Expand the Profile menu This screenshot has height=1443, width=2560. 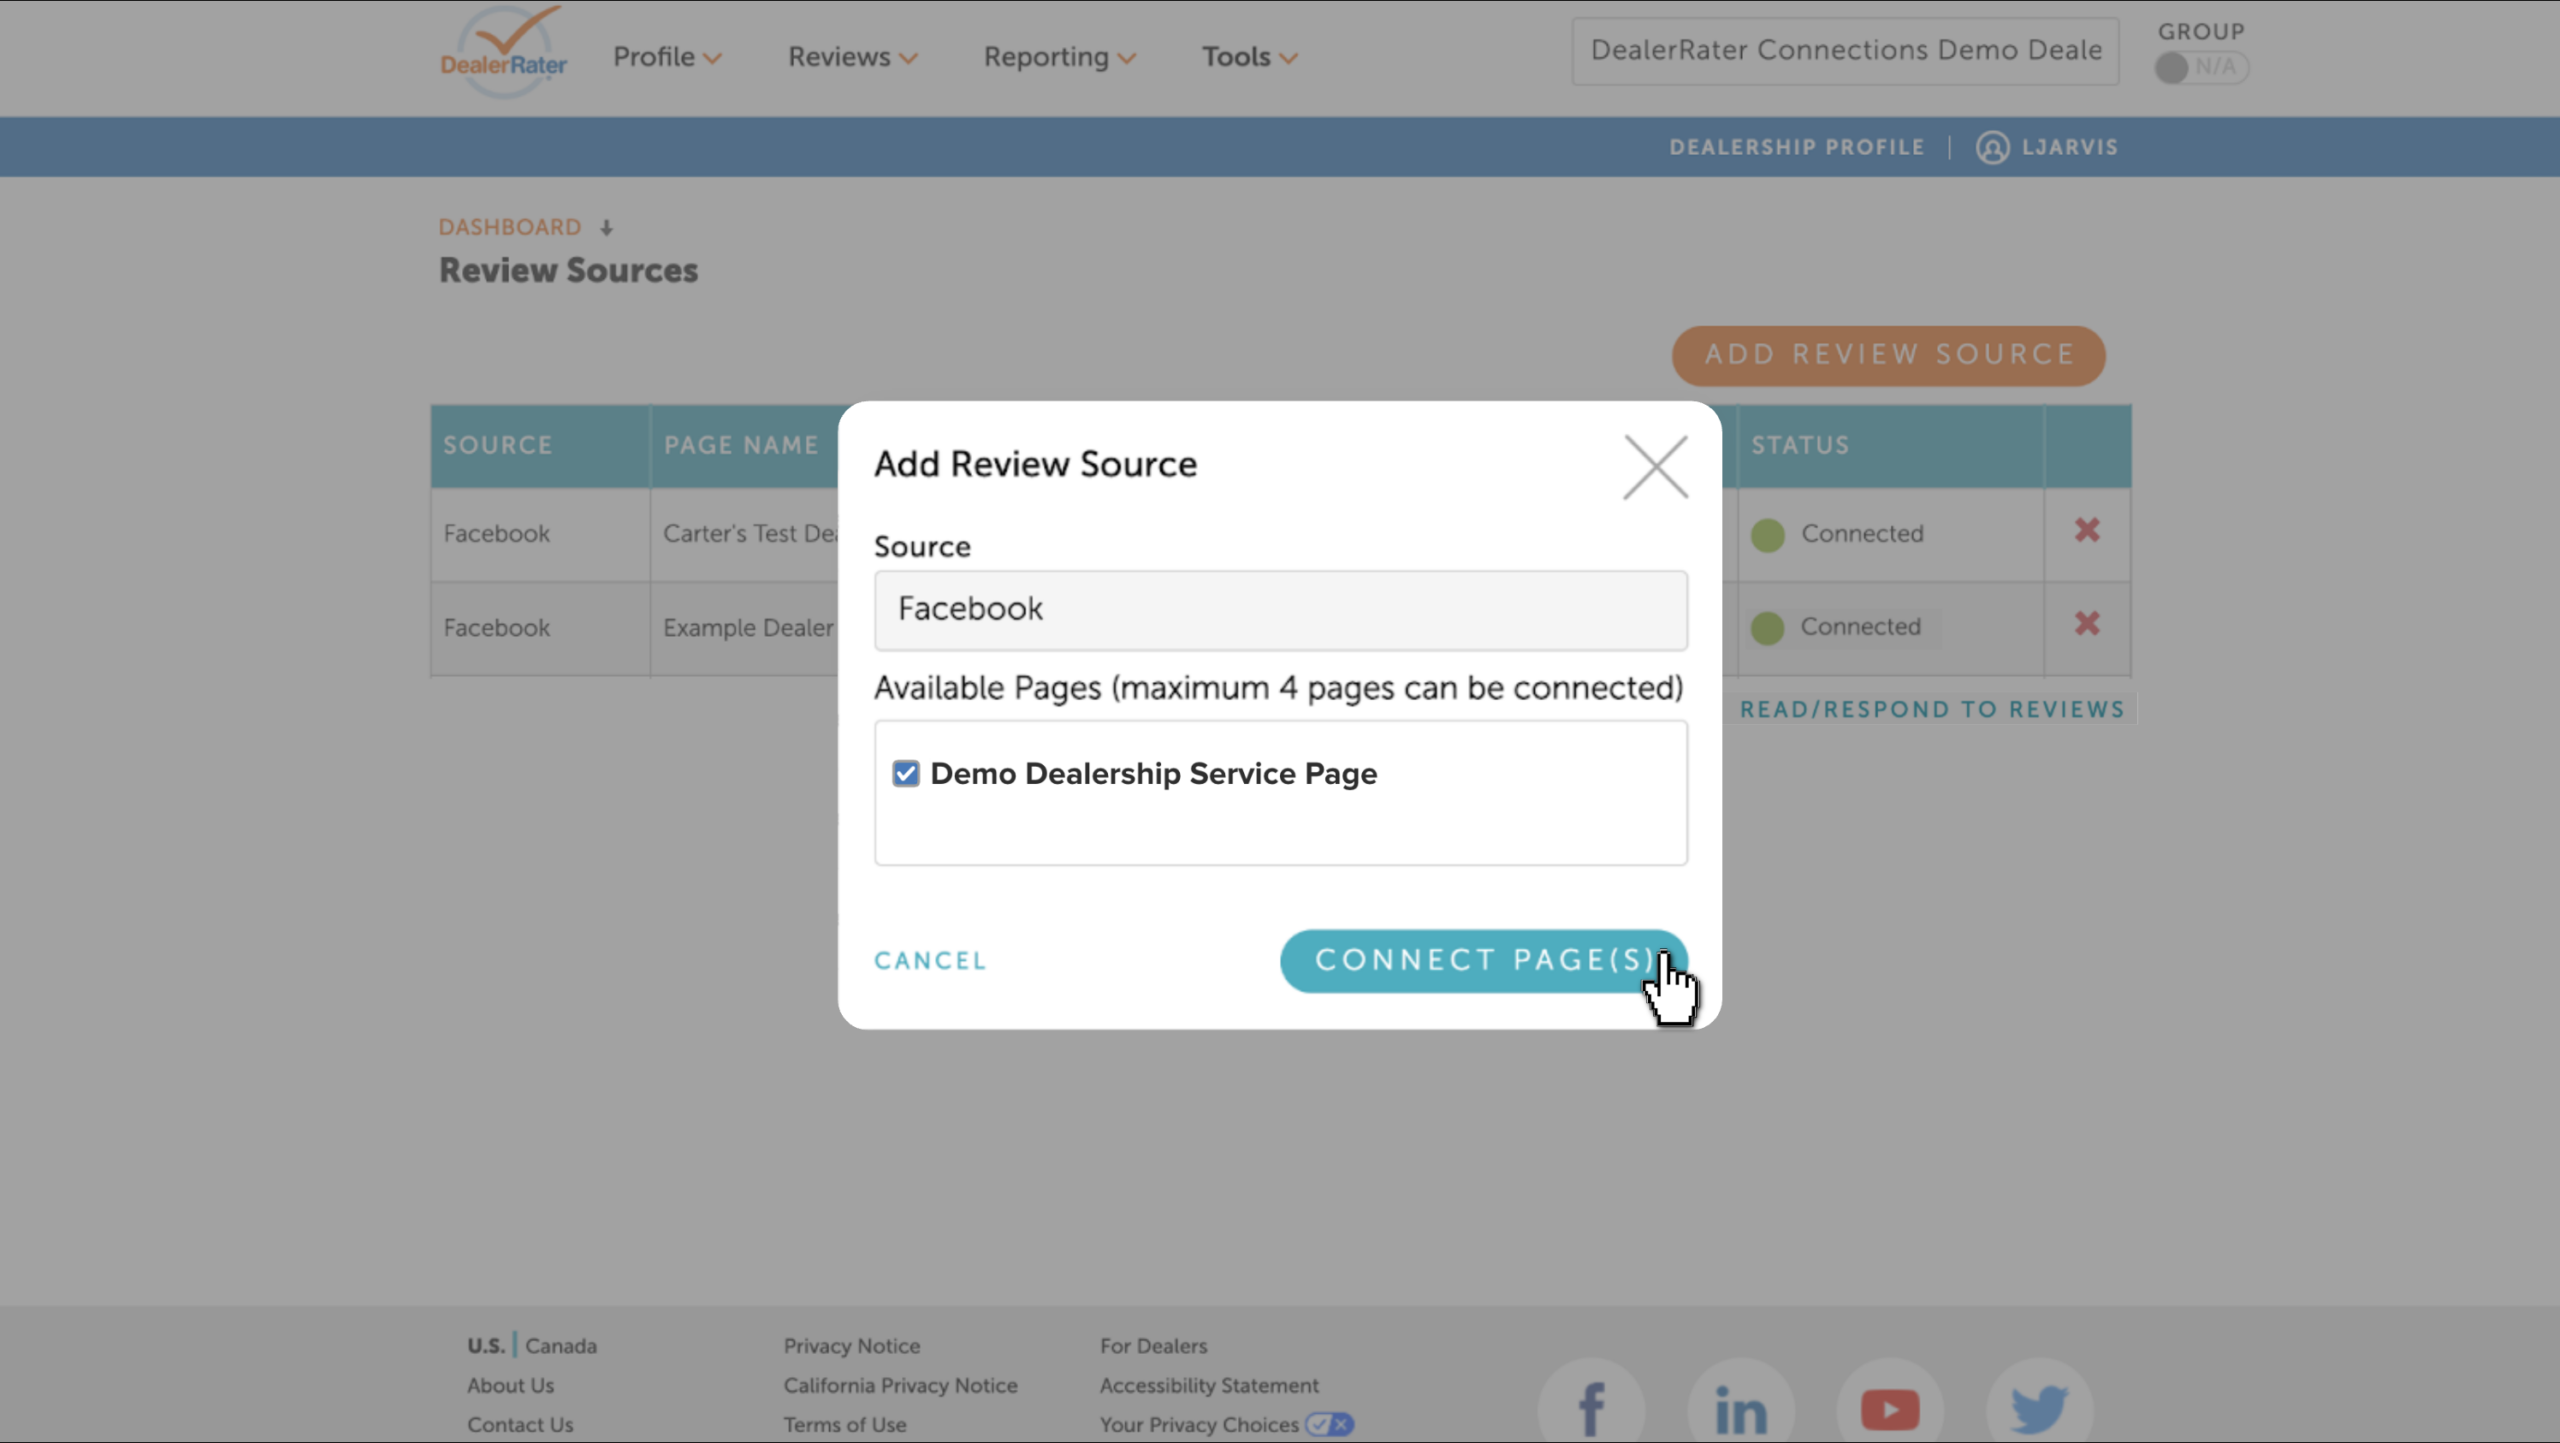(667, 57)
